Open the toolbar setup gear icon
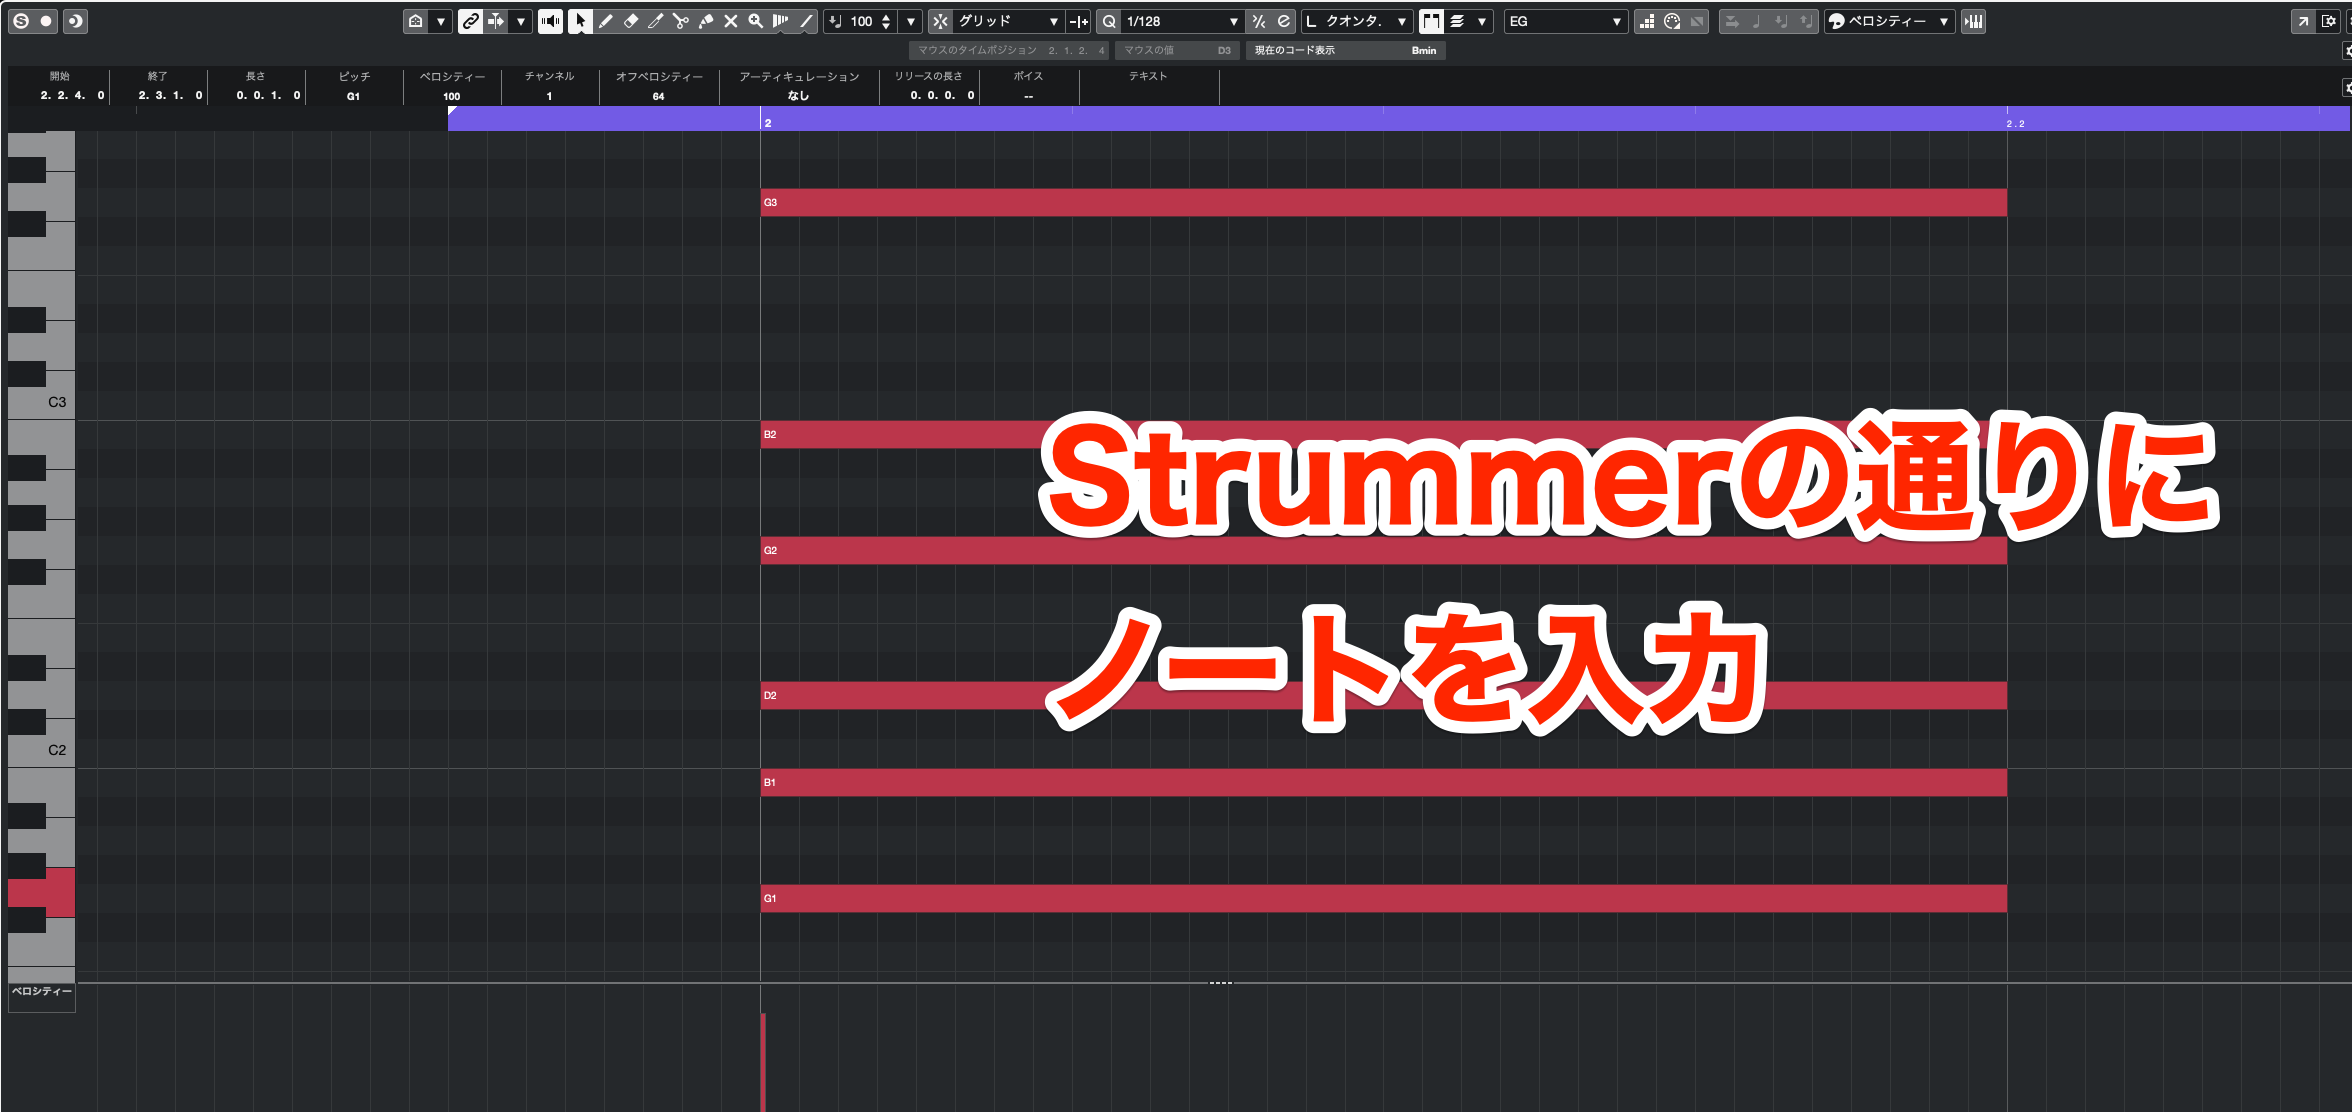Image resolution: width=2352 pixels, height=1112 pixels. click(2329, 21)
